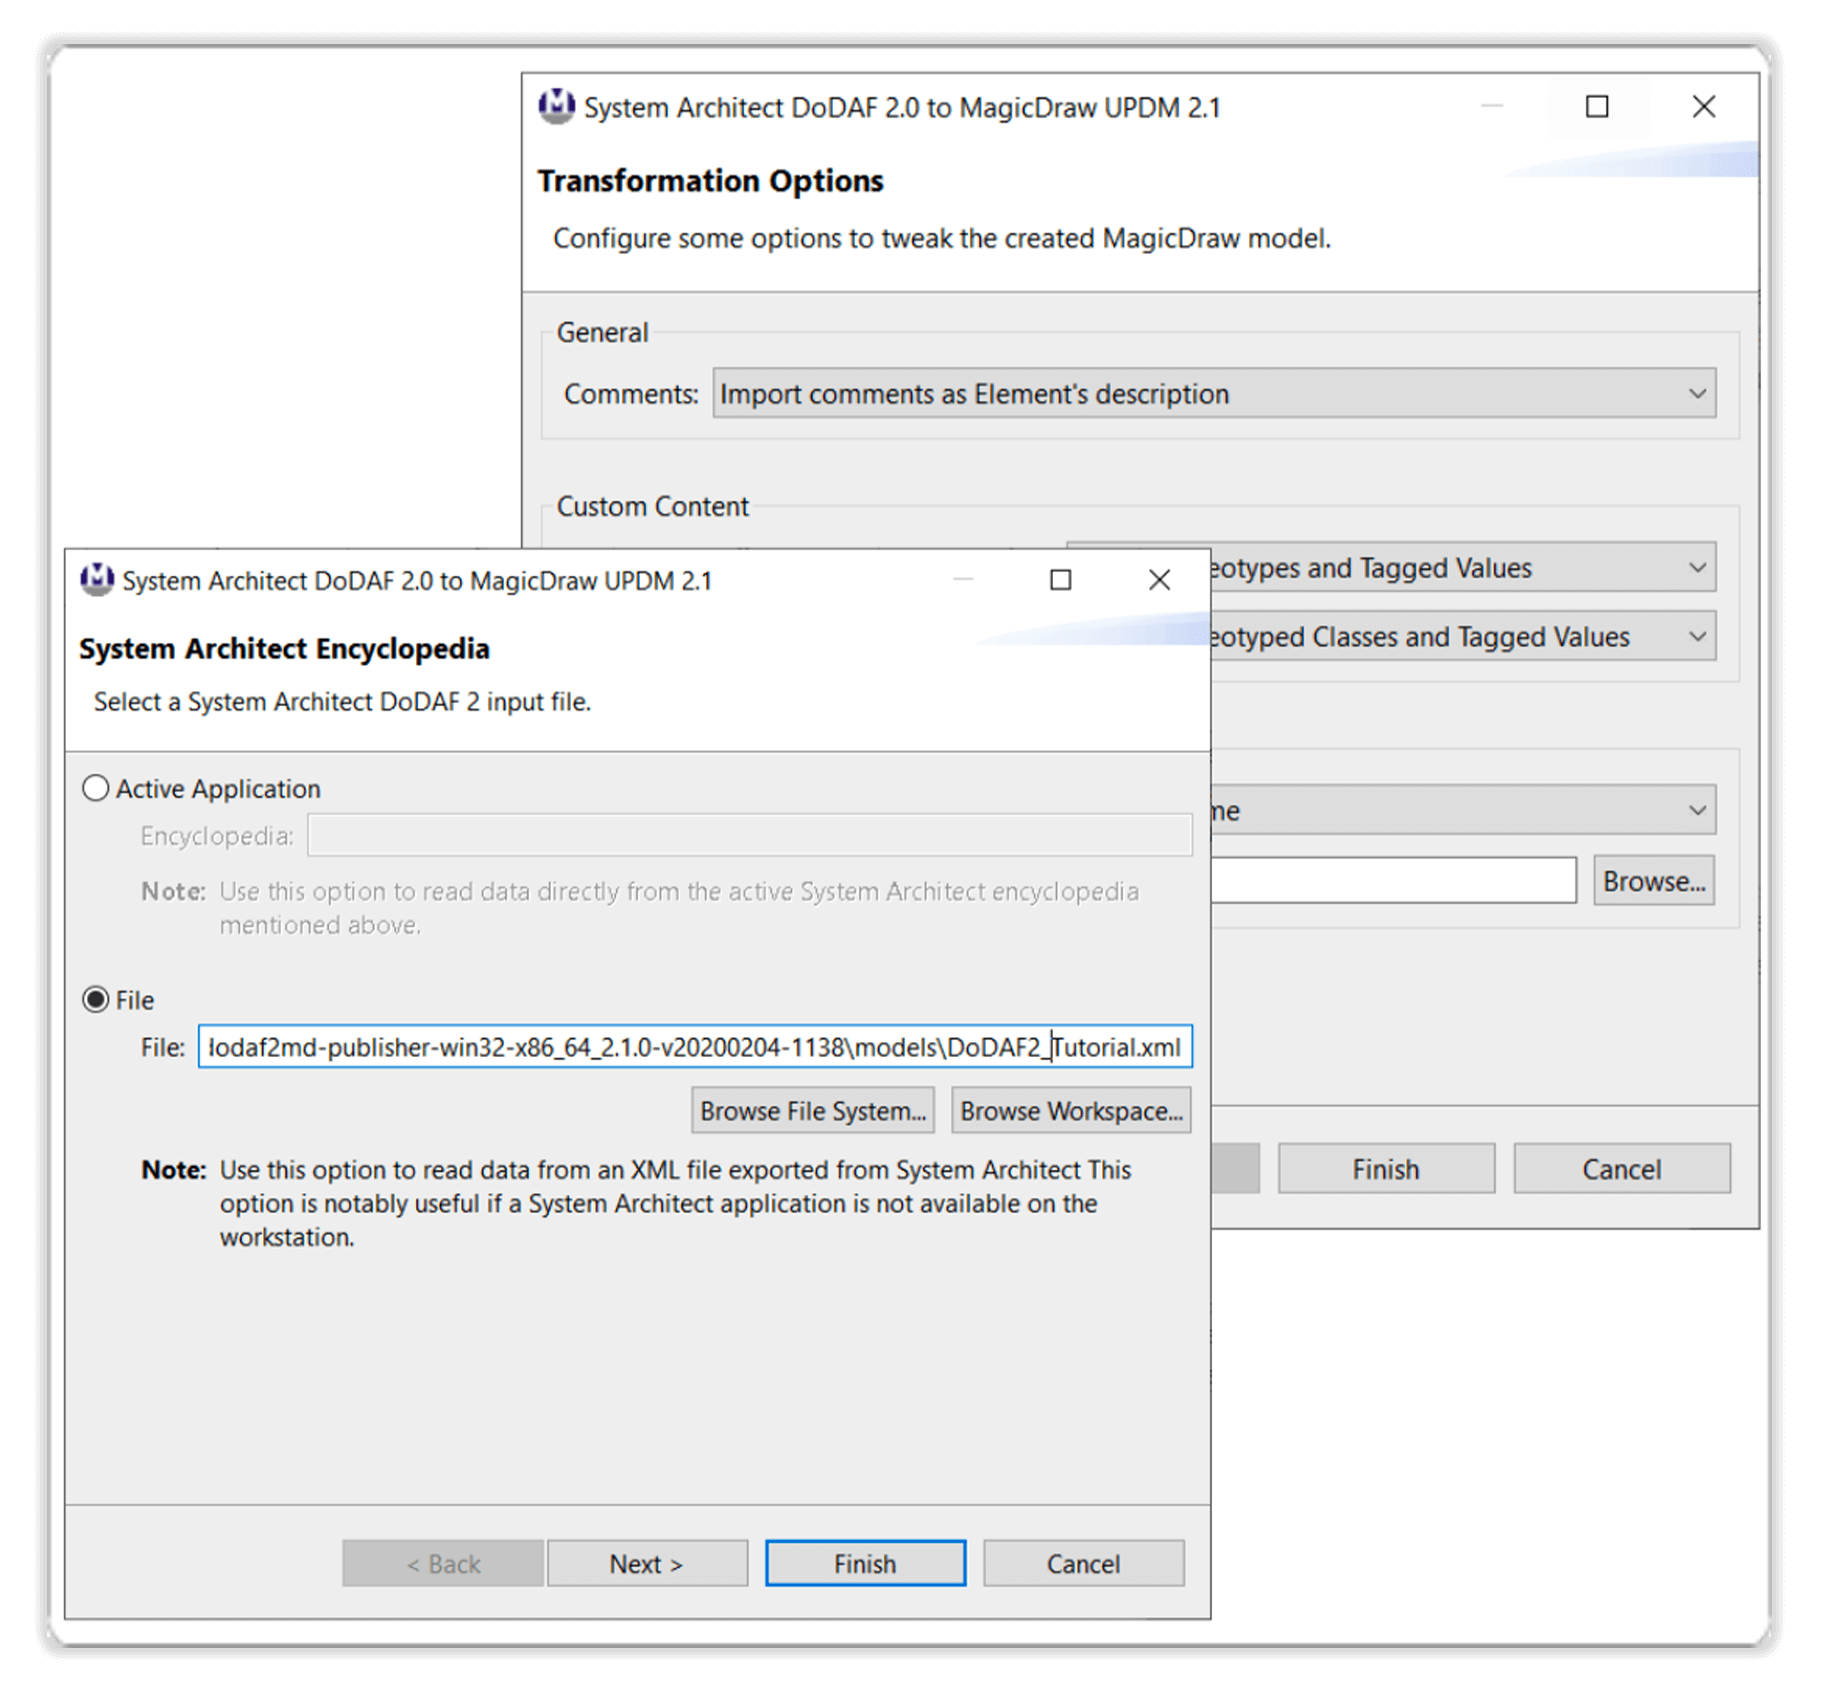Click the text field beside Browse... button
The width and height of the screenshot is (1825, 1695).
[1393, 880]
